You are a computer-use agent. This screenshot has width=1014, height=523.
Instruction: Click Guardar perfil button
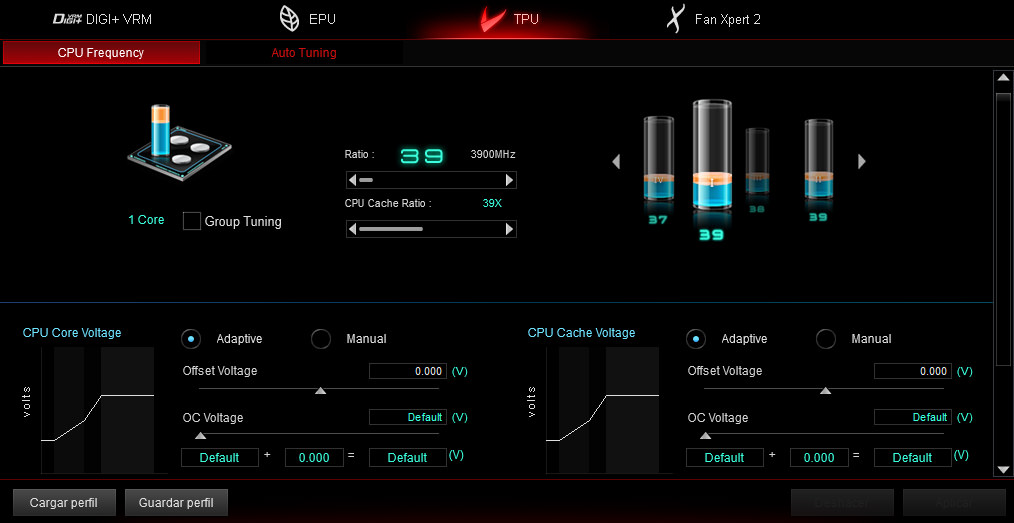pos(176,502)
